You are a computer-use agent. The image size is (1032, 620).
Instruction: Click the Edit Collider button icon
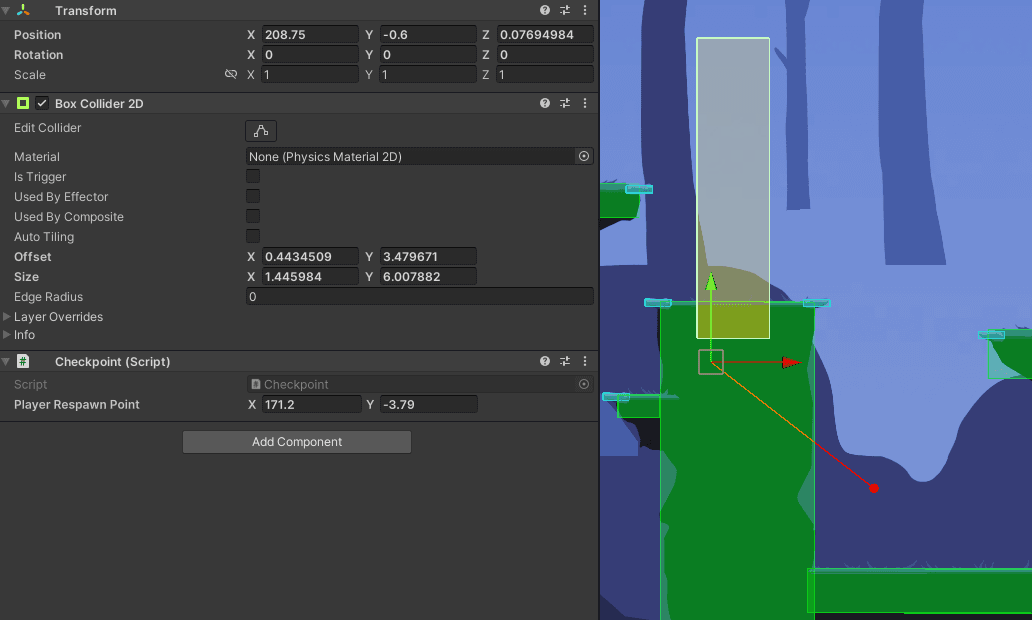(261, 131)
